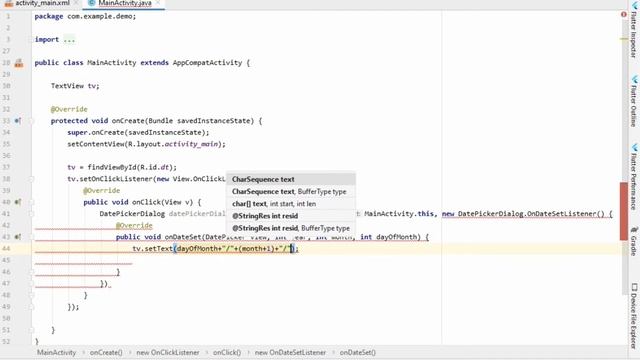Click the red error stripe on the scrollbar

[623, 211]
